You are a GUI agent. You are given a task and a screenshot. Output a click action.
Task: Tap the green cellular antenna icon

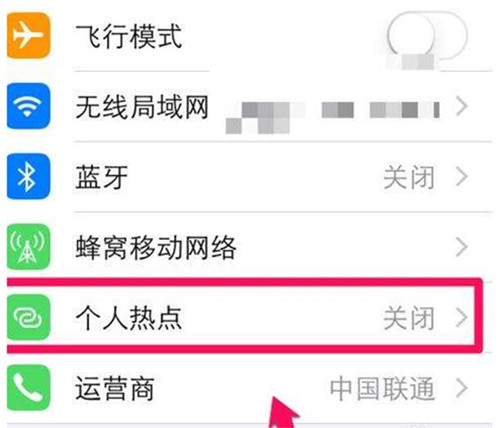[29, 247]
